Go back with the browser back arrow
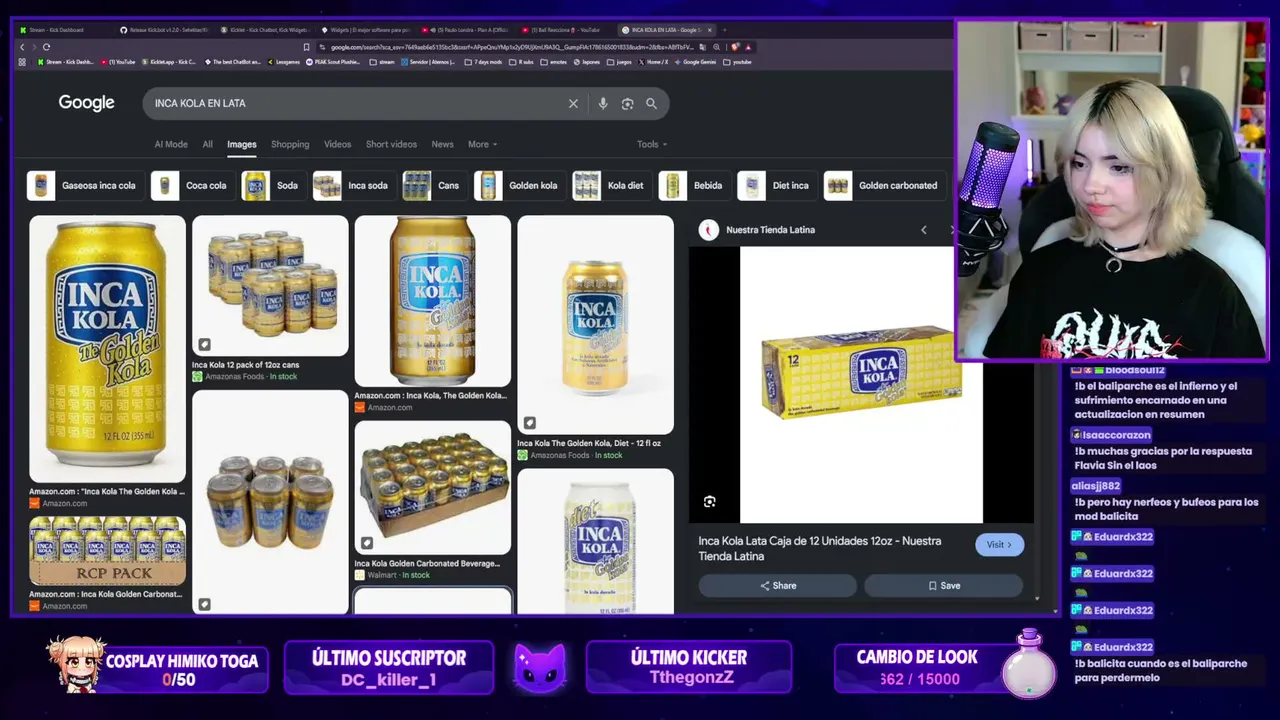Screen dimensions: 1280x720 click(22, 47)
